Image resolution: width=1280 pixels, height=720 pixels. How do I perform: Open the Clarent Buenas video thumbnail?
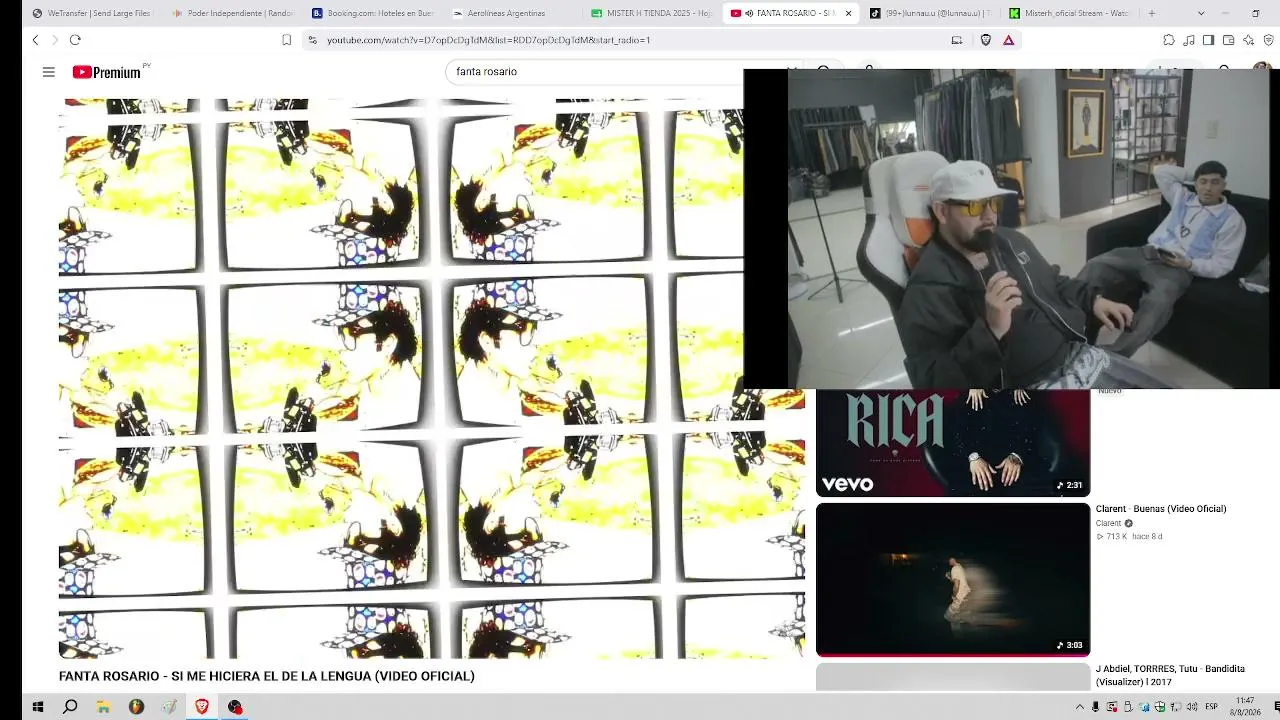pyautogui.click(x=953, y=579)
